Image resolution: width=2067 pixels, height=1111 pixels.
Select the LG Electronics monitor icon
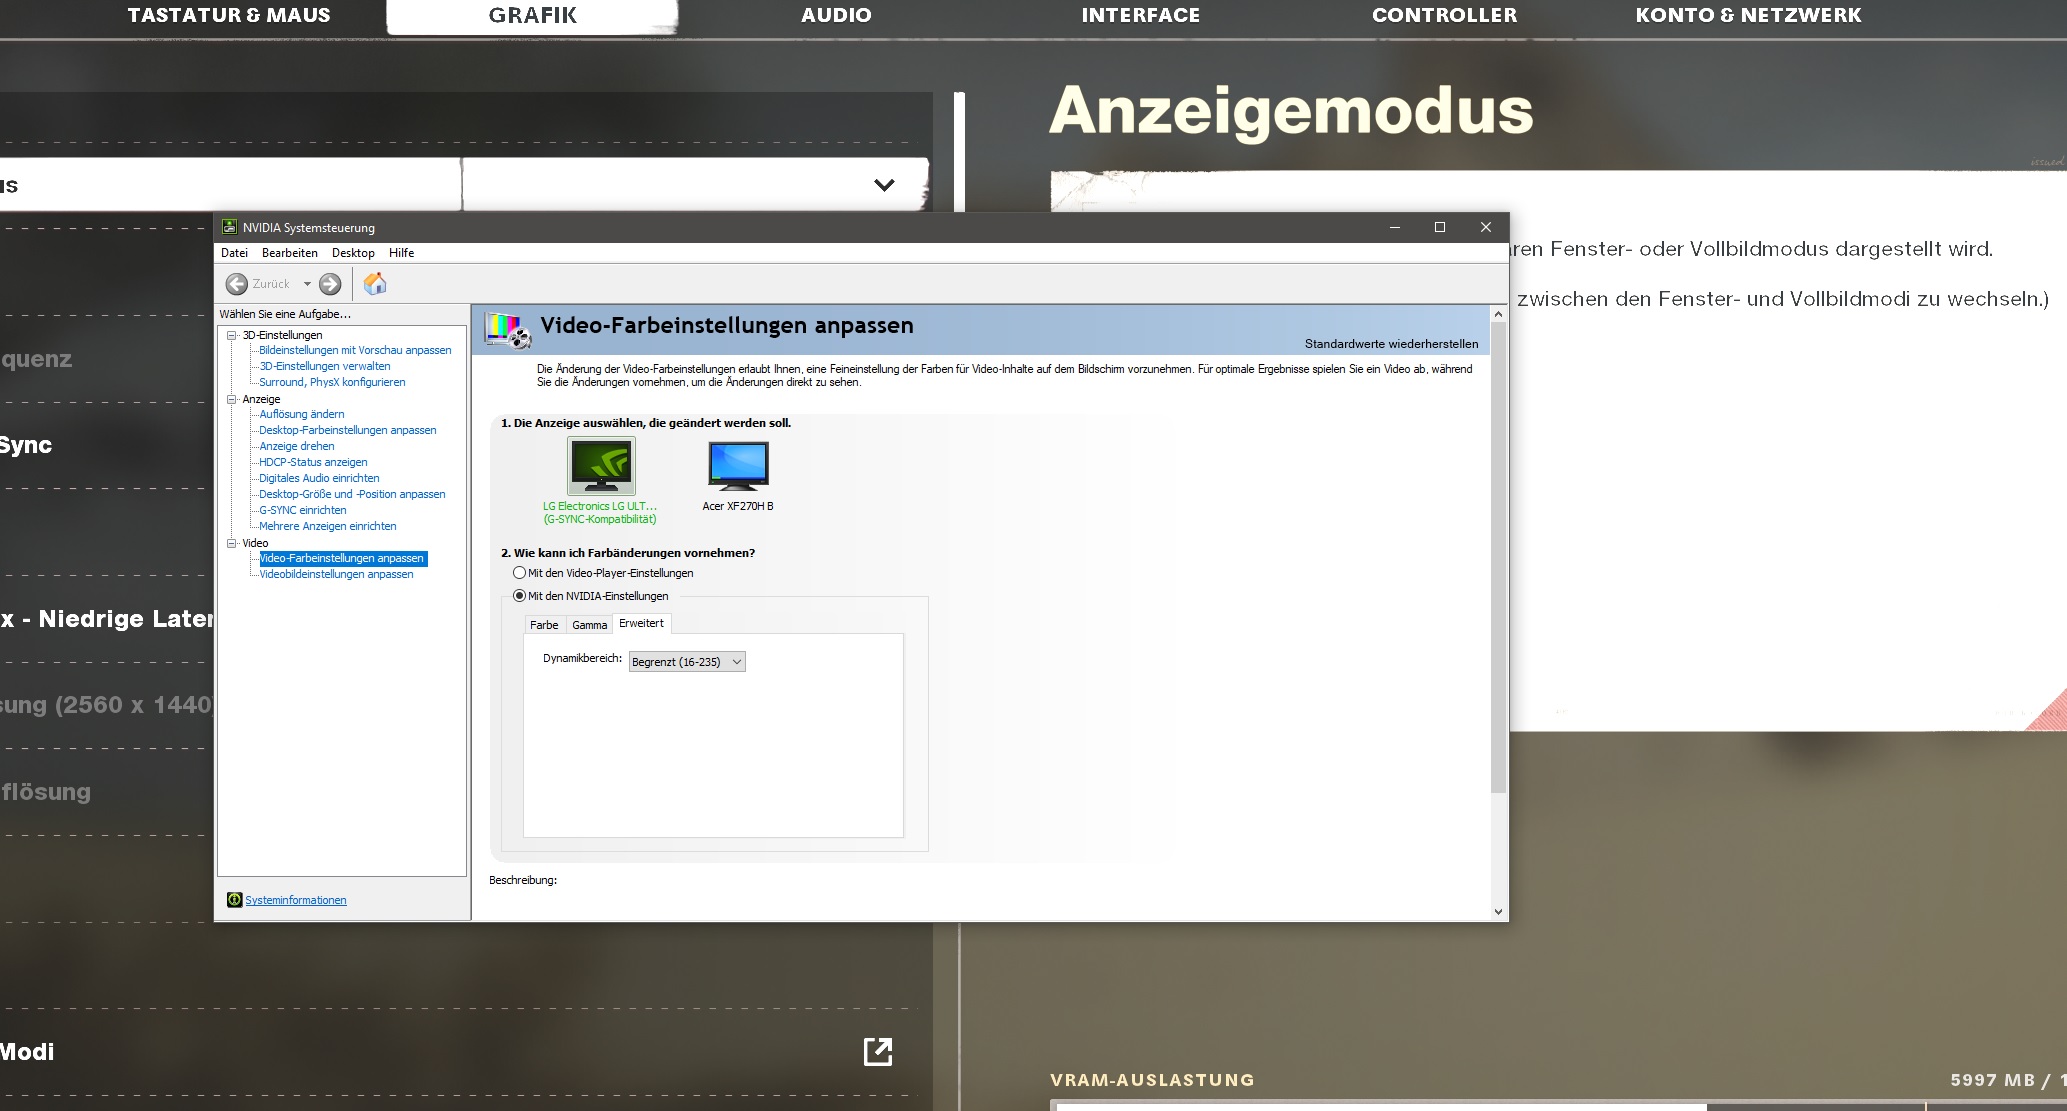pos(601,466)
